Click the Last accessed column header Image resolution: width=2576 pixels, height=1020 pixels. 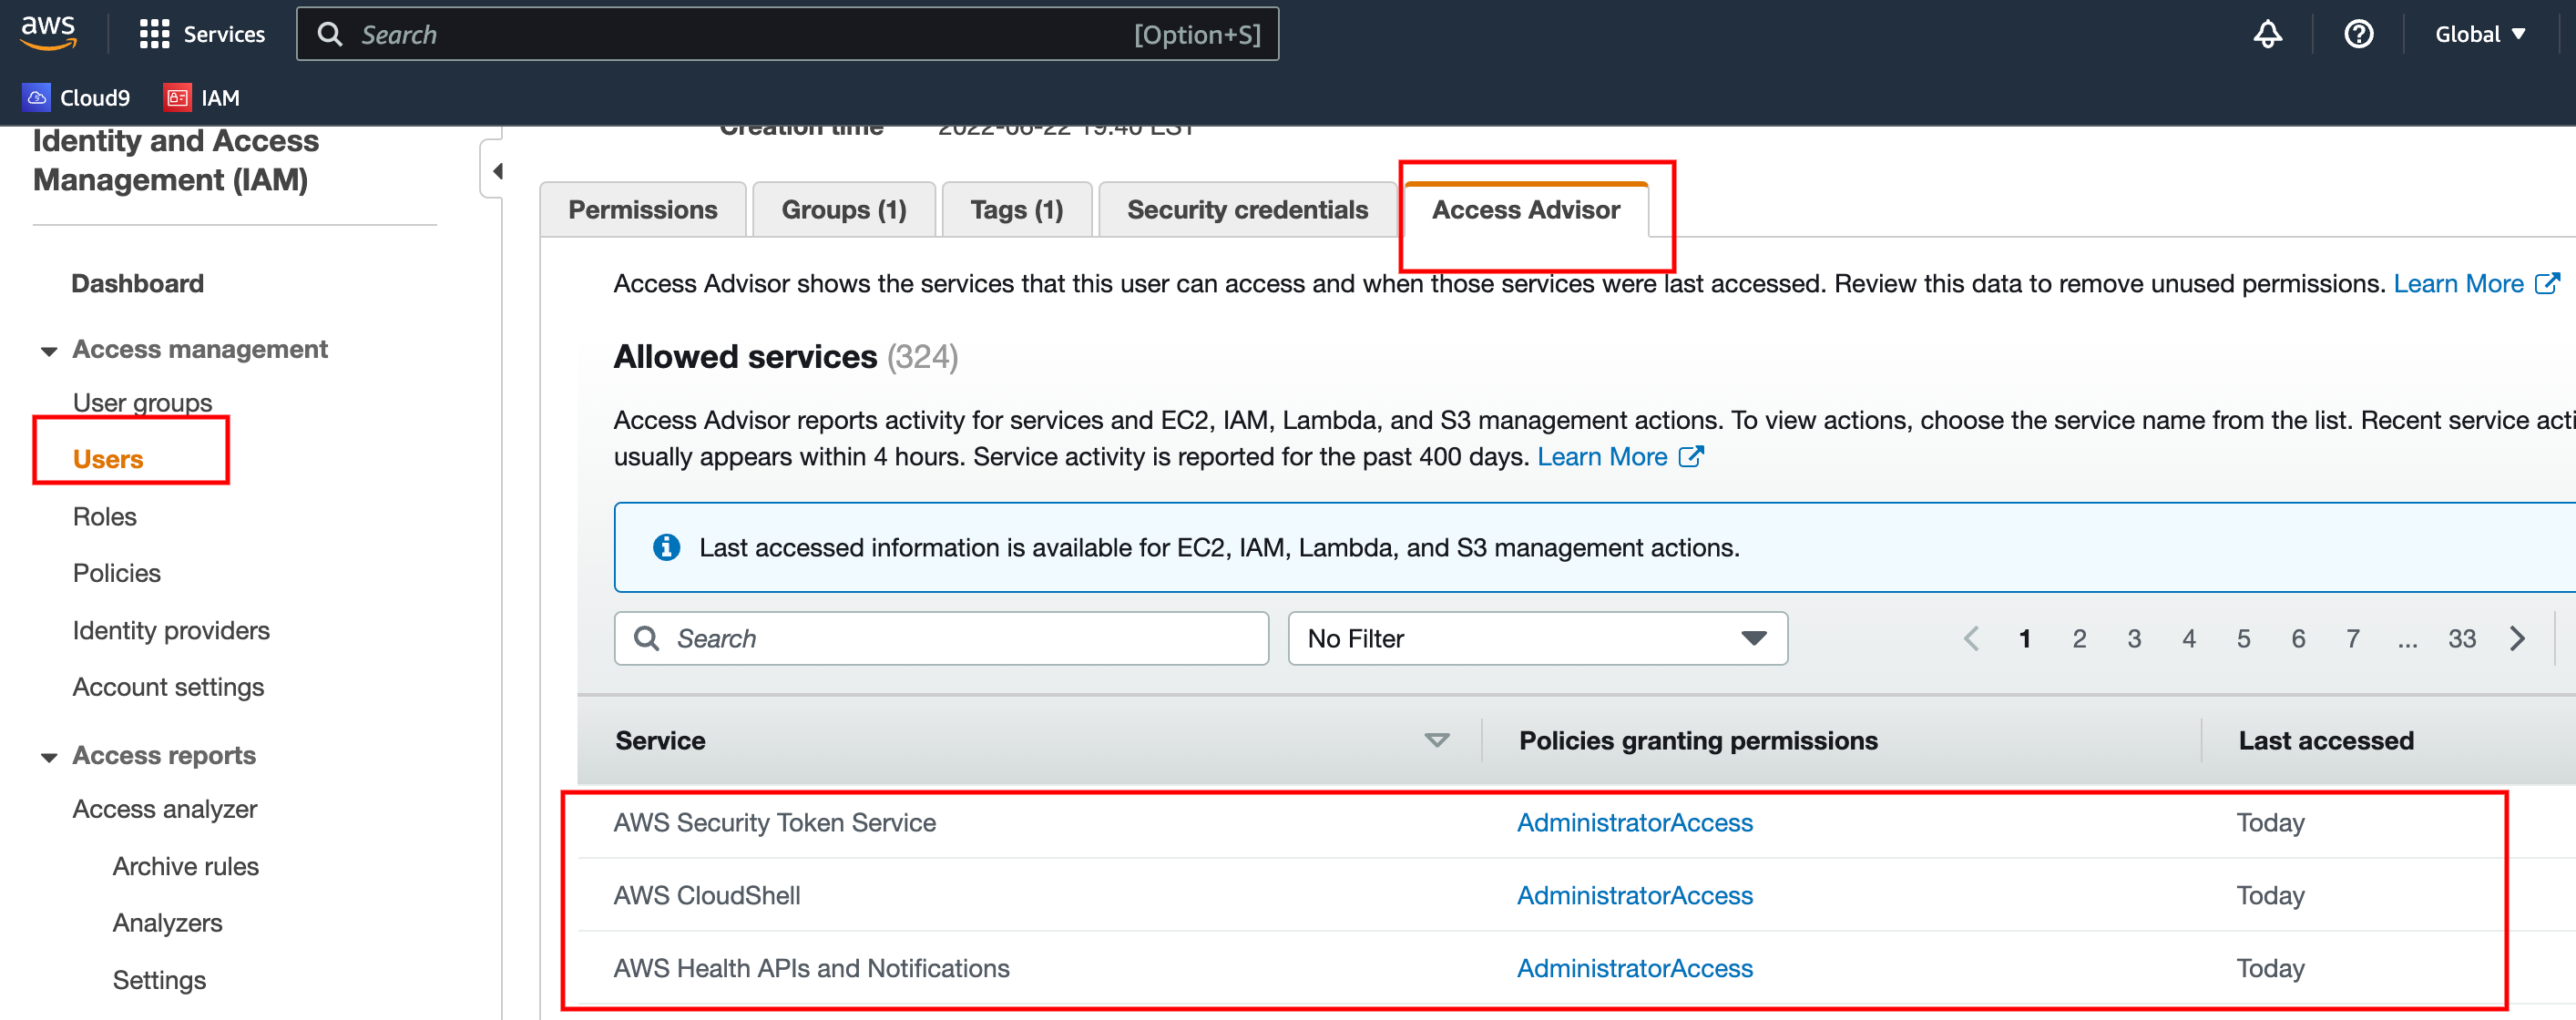point(2325,740)
